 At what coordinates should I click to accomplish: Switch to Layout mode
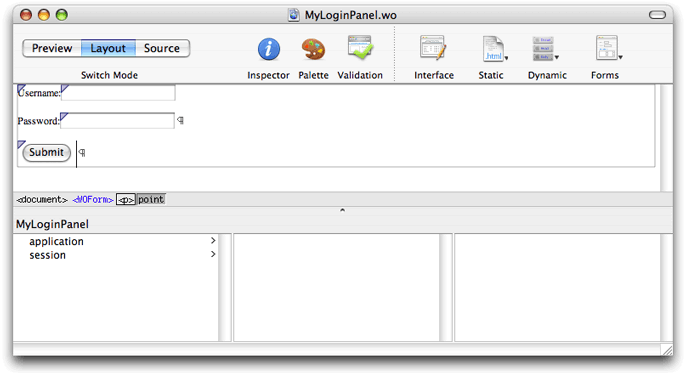click(x=108, y=48)
